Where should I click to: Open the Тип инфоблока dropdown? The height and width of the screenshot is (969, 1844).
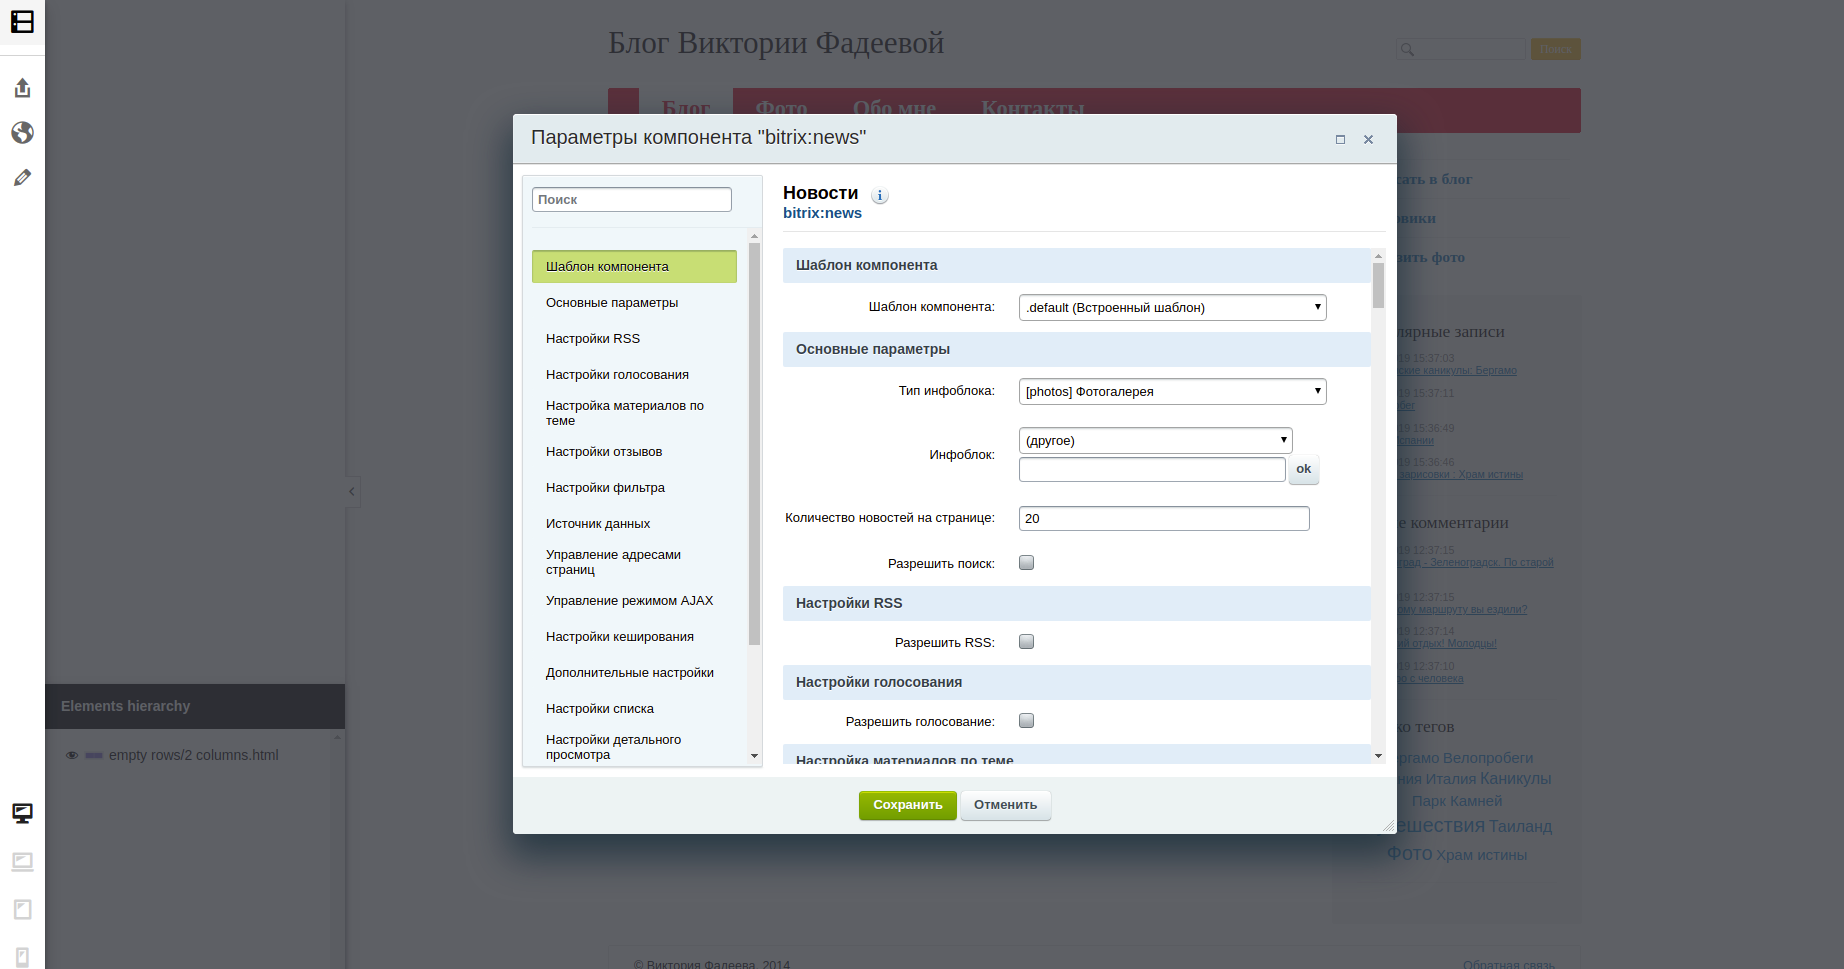click(x=1172, y=391)
